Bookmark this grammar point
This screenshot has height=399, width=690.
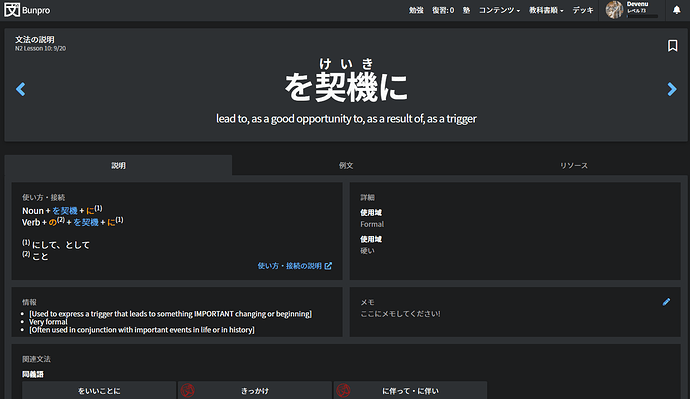(672, 46)
